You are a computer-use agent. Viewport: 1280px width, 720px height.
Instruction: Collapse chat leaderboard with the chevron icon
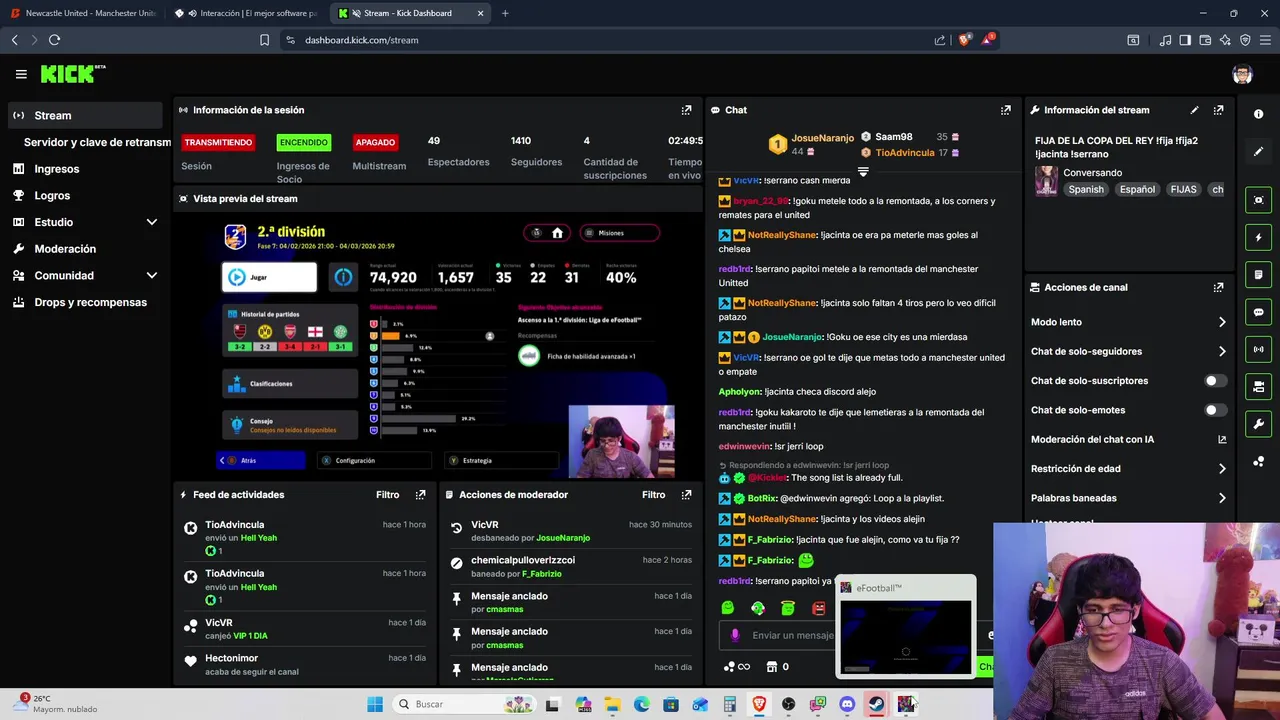pos(863,172)
